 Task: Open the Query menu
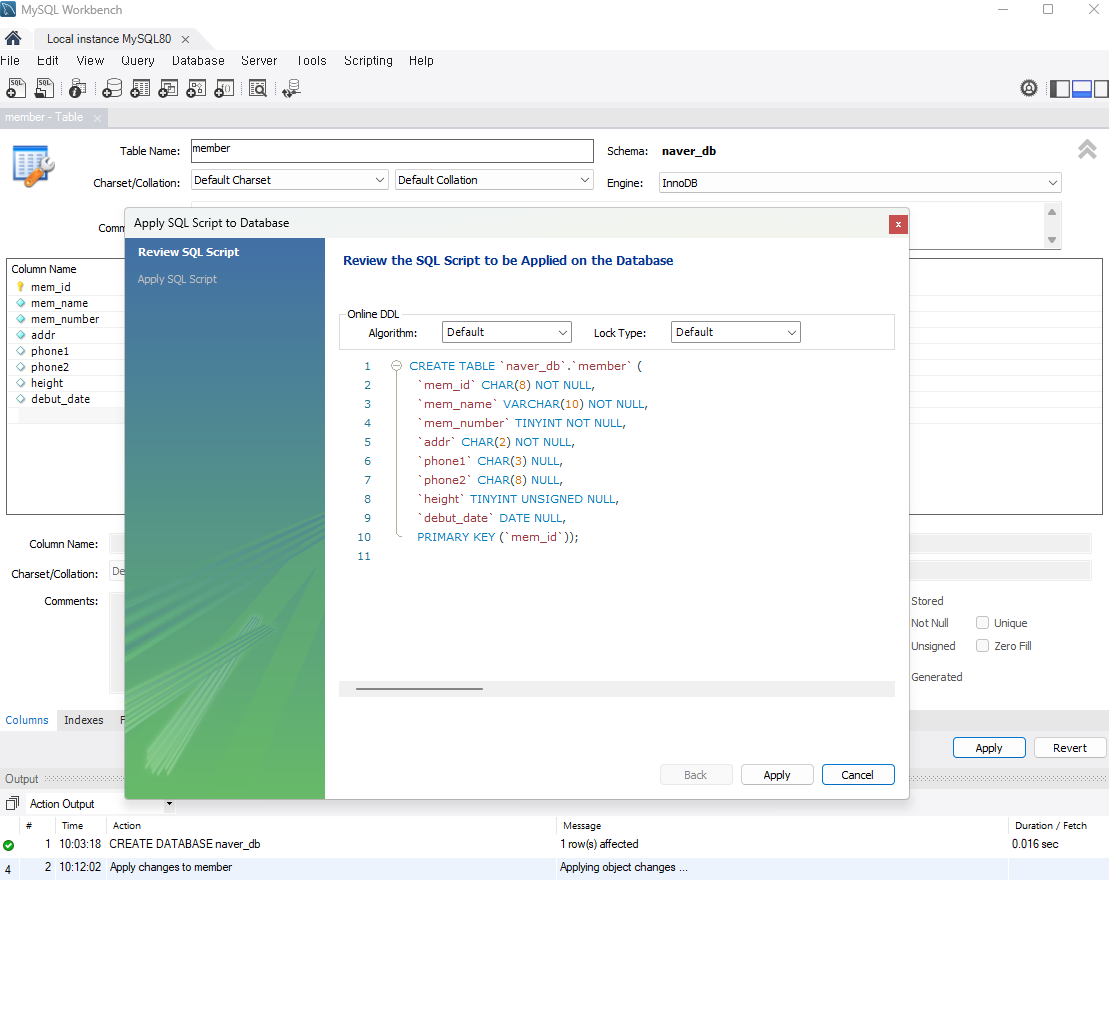click(x=137, y=61)
